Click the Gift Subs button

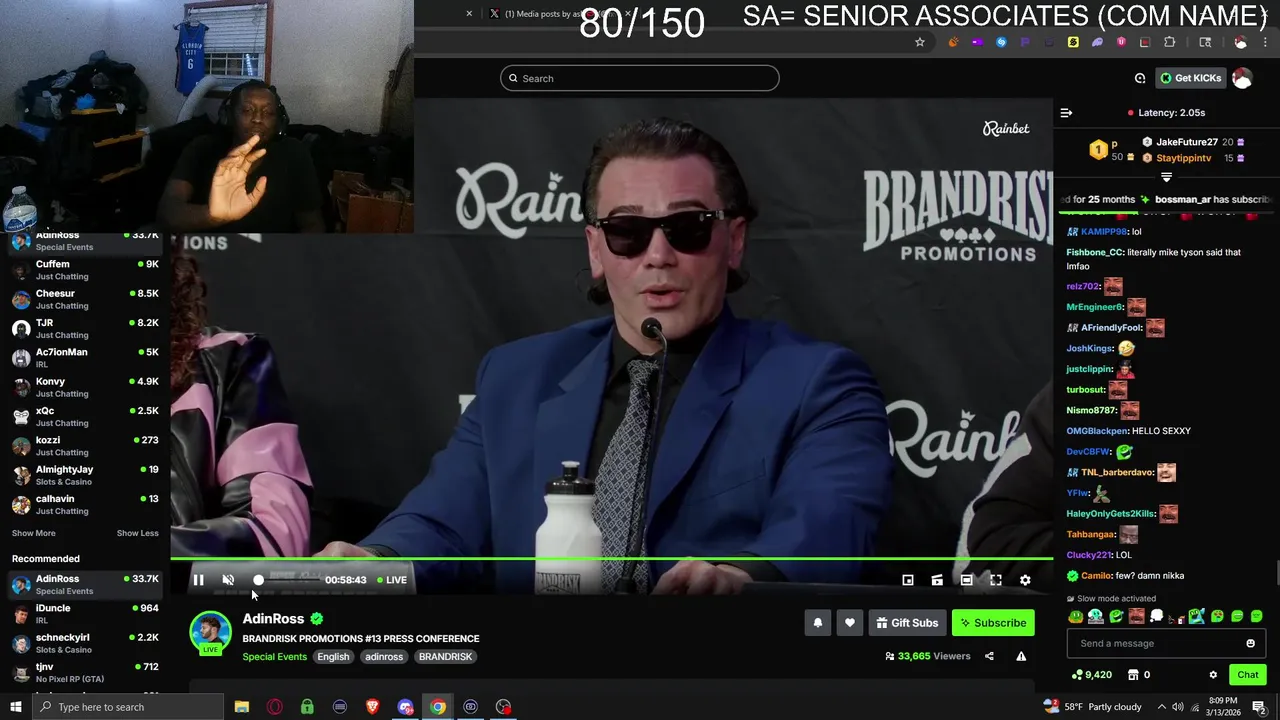click(x=907, y=623)
